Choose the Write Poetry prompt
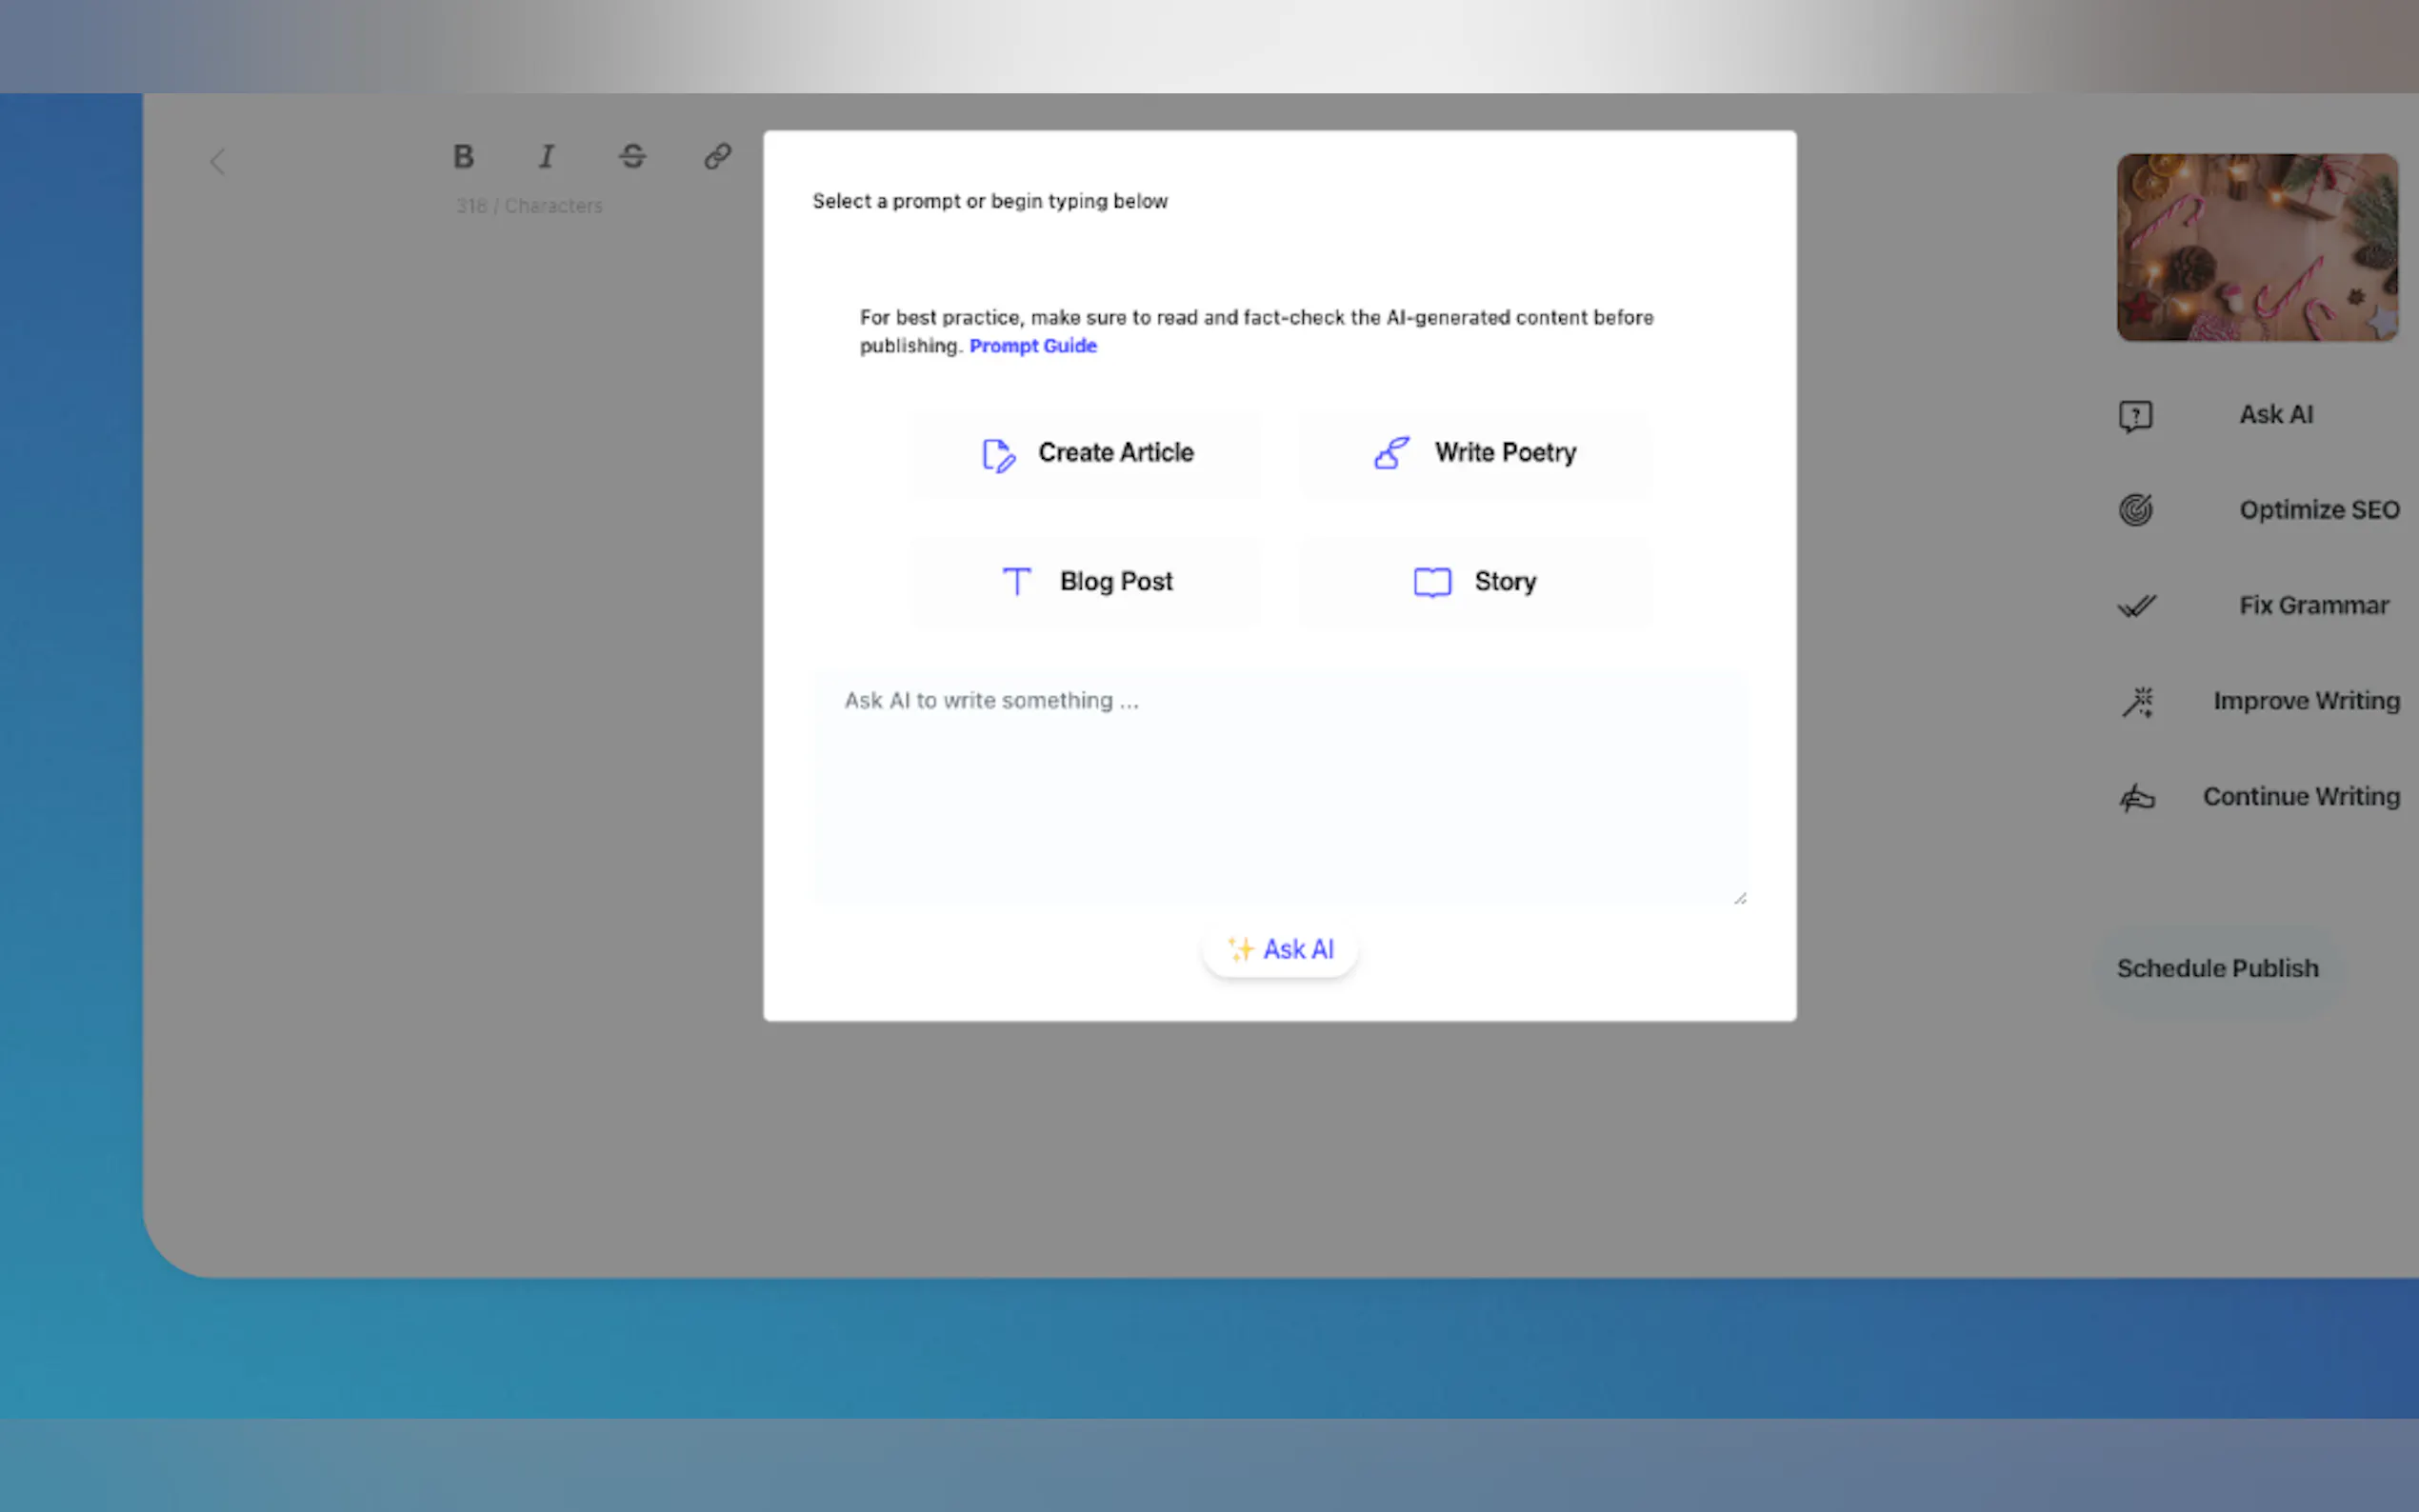This screenshot has width=2419, height=1512. click(1475, 454)
